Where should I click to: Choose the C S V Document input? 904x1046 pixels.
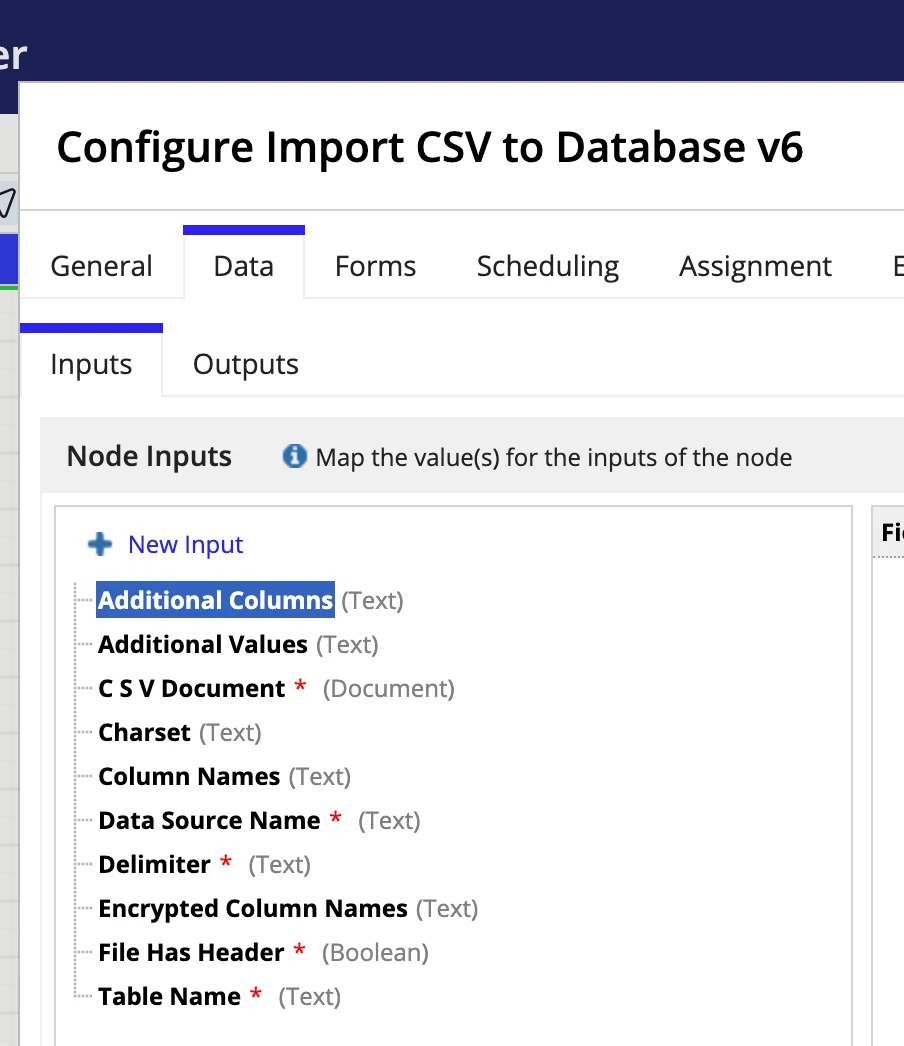191,688
